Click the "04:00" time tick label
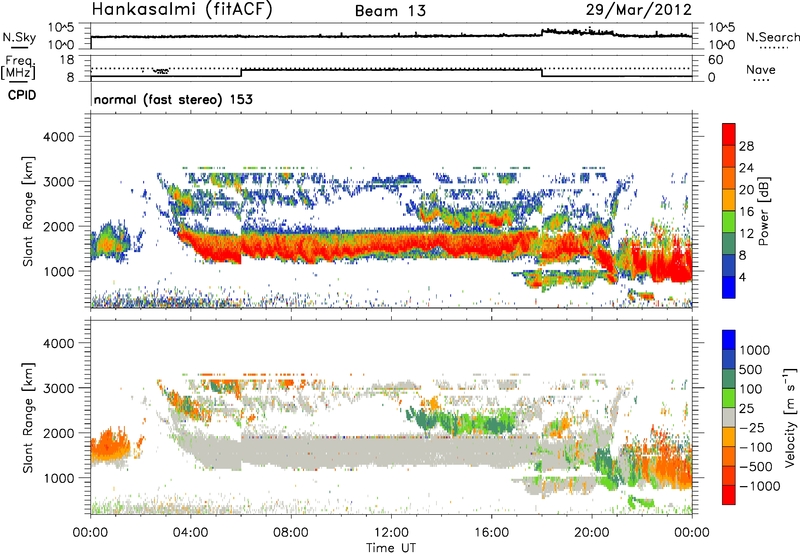Viewport: 800px width, 554px height. click(x=190, y=533)
